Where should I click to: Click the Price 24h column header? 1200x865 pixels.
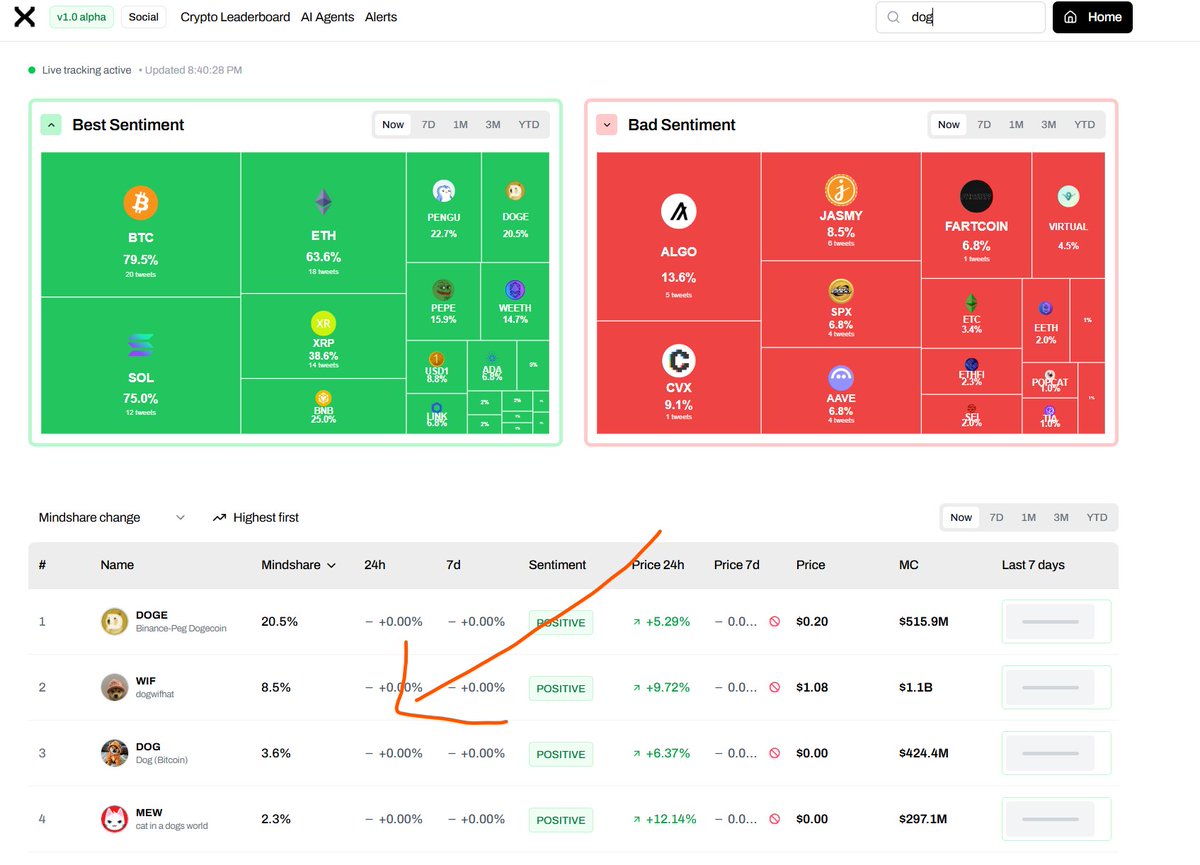pyautogui.click(x=658, y=565)
